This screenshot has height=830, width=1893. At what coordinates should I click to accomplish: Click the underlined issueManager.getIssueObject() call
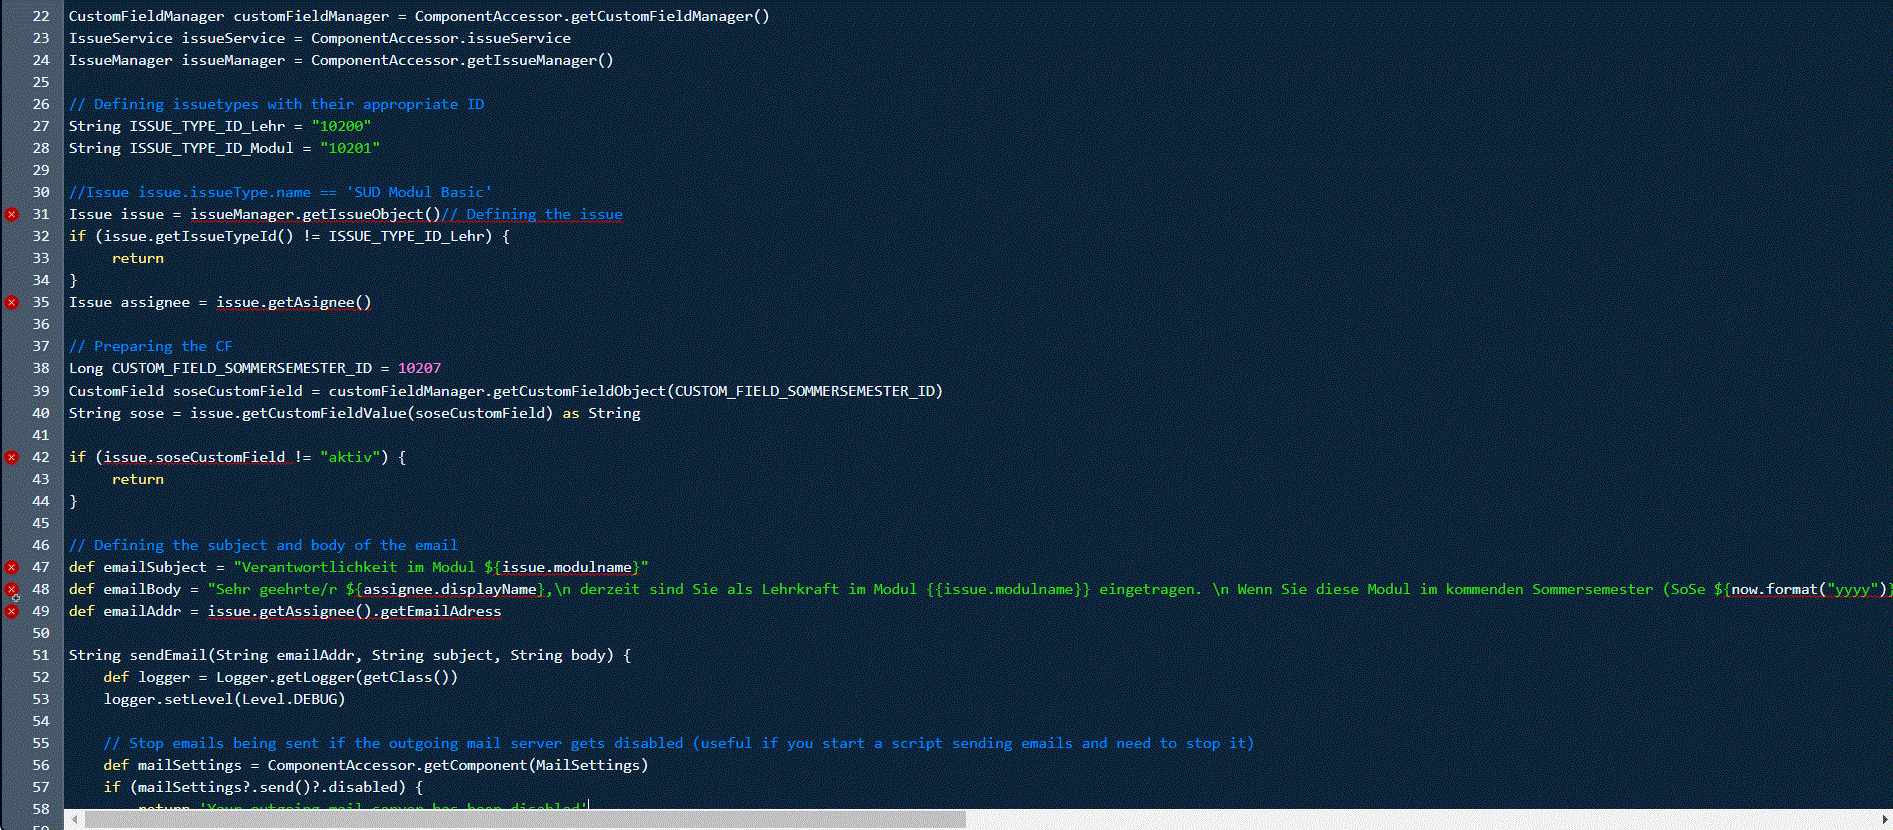tap(315, 214)
